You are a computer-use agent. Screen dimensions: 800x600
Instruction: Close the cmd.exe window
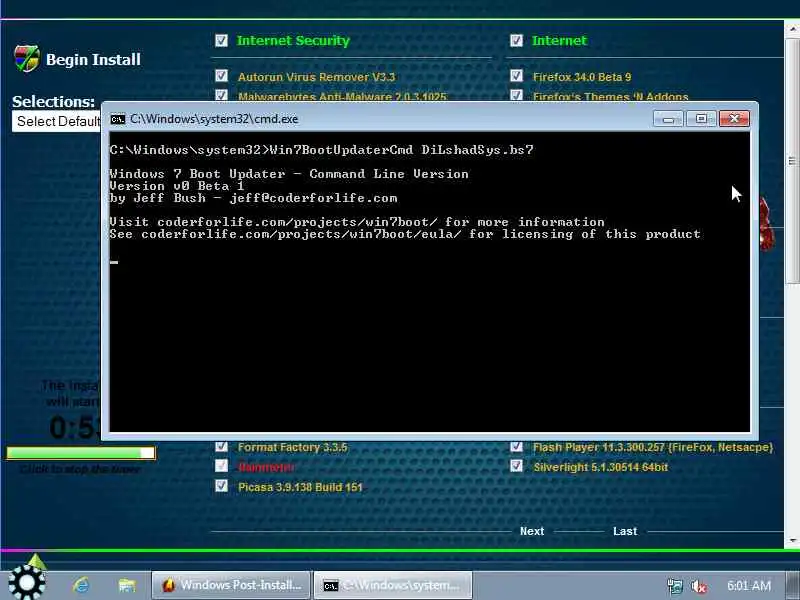734,119
